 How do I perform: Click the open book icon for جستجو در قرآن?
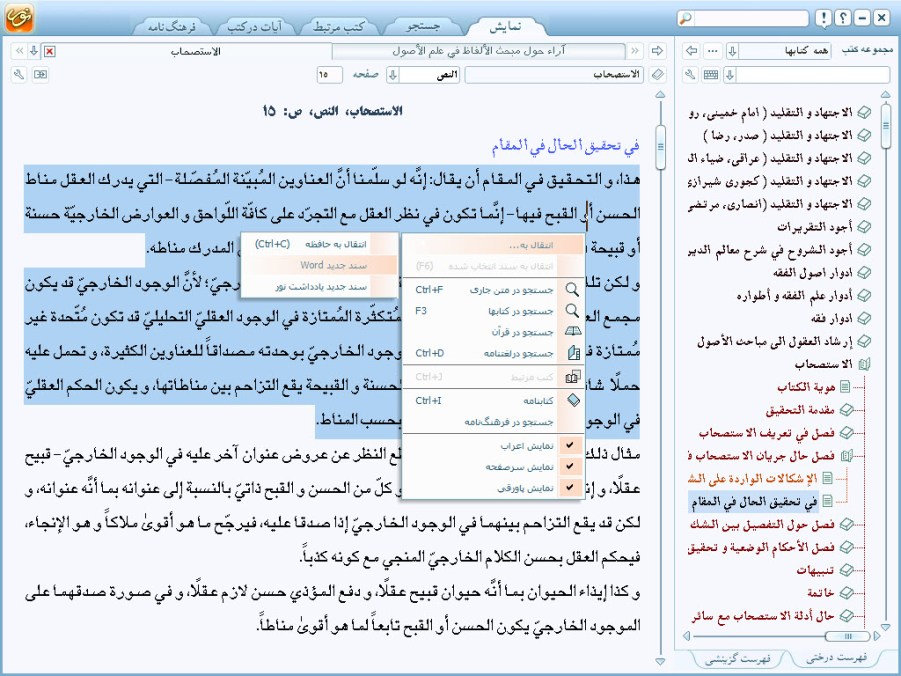point(573,332)
